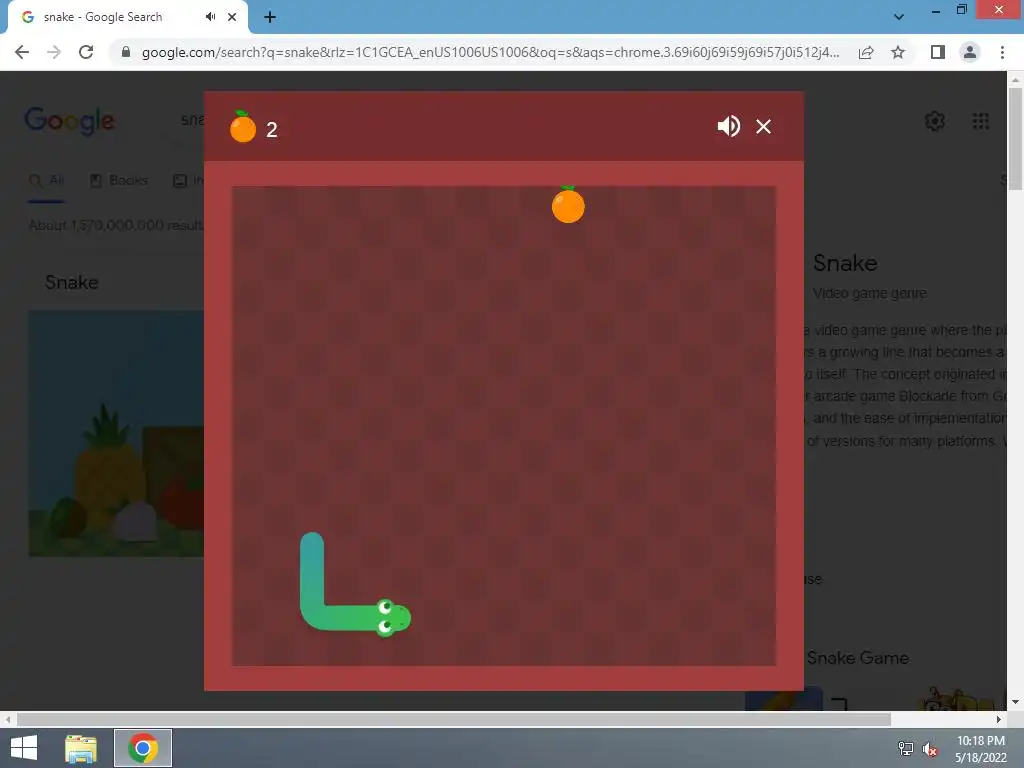Click Video game genre subtitle
The width and height of the screenshot is (1024, 768).
point(870,294)
